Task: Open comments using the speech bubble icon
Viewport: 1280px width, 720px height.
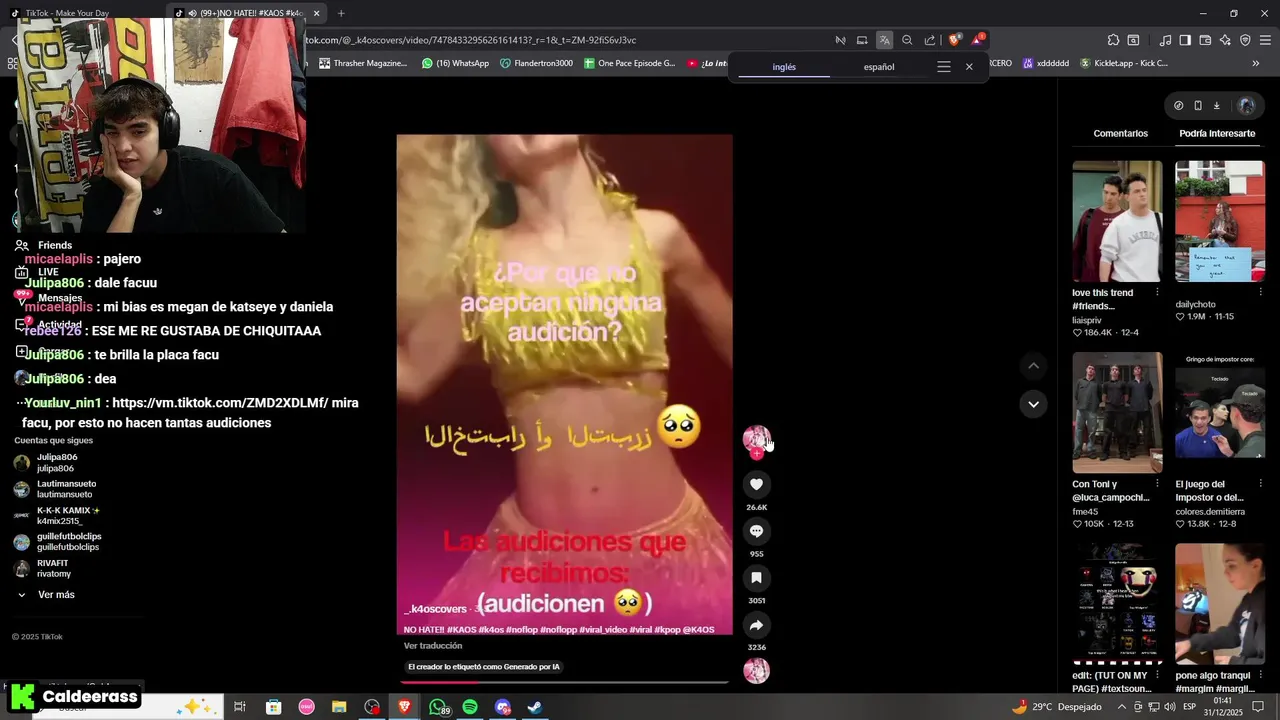Action: [756, 531]
